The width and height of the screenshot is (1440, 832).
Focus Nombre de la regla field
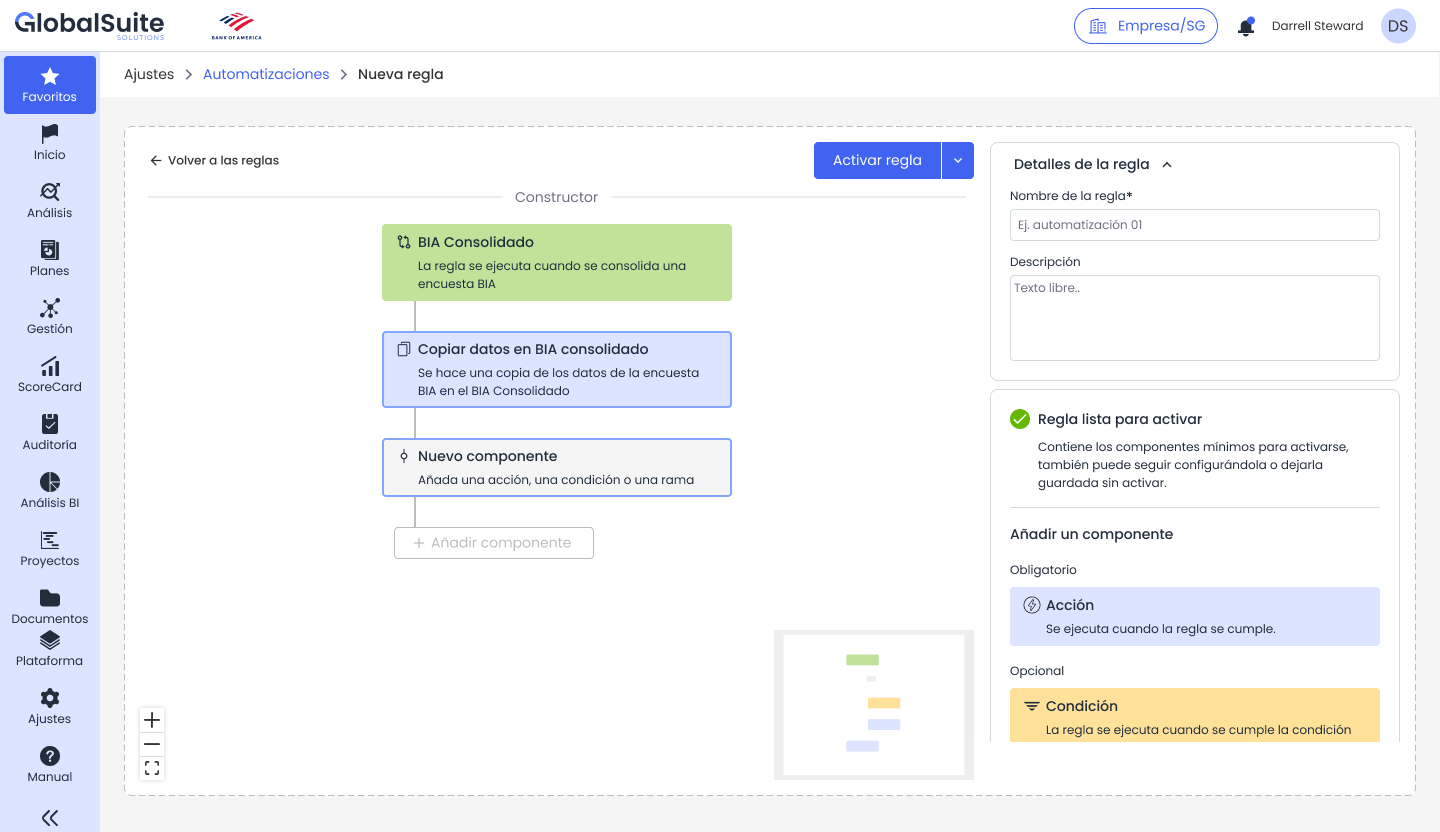[x=1195, y=225]
